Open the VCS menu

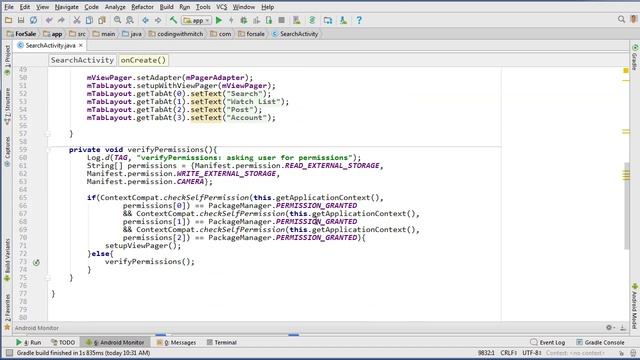click(x=222, y=7)
